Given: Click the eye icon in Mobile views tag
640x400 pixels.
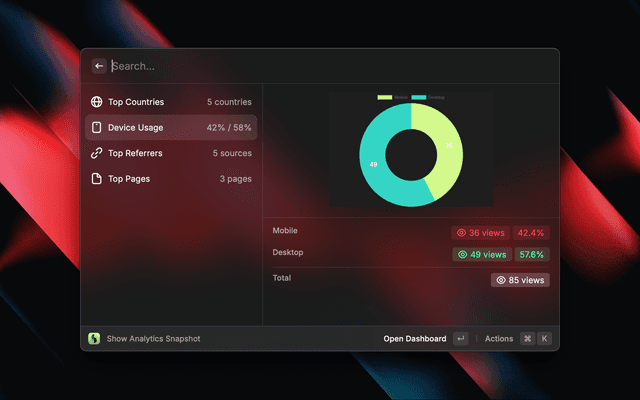Looking at the screenshot, I should click(461, 233).
